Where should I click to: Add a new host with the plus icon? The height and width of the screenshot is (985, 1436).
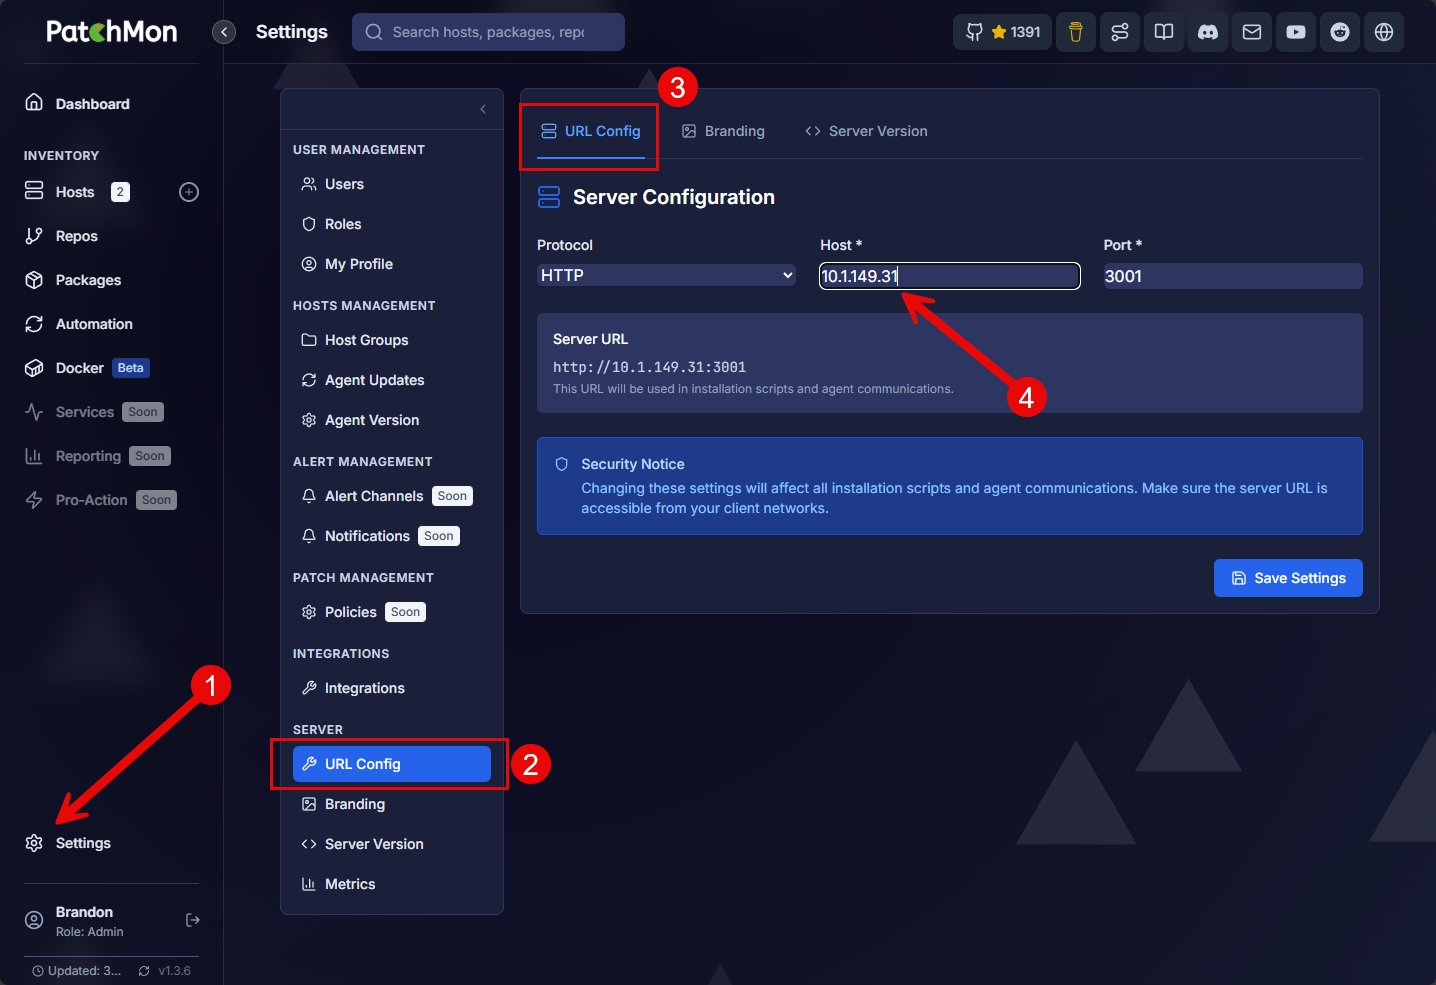(189, 192)
